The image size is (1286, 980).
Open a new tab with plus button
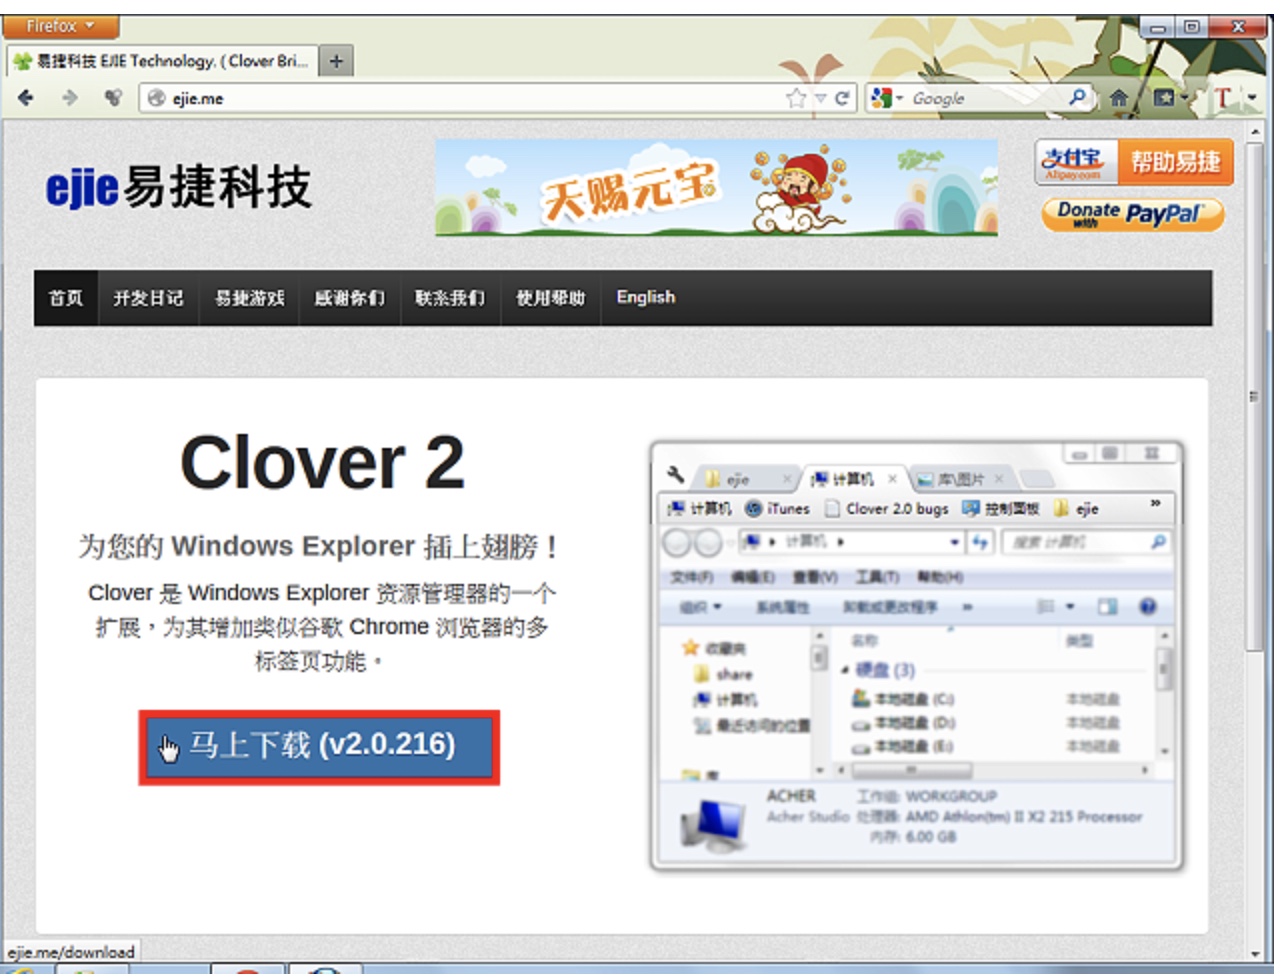336,61
